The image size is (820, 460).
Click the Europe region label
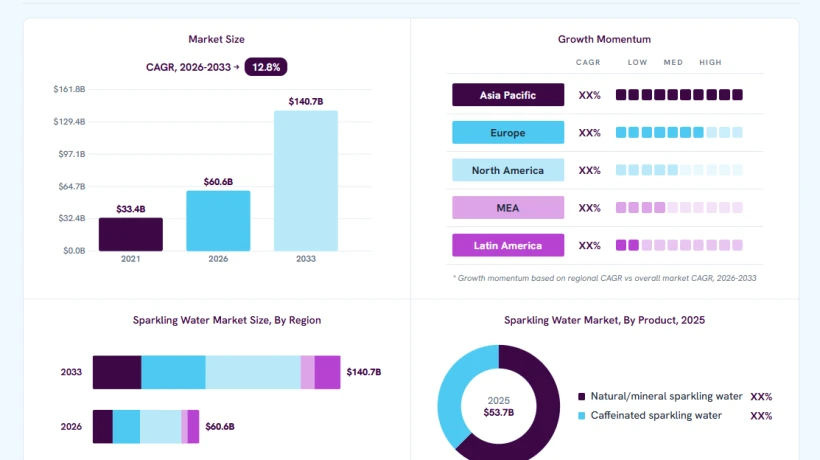[508, 133]
